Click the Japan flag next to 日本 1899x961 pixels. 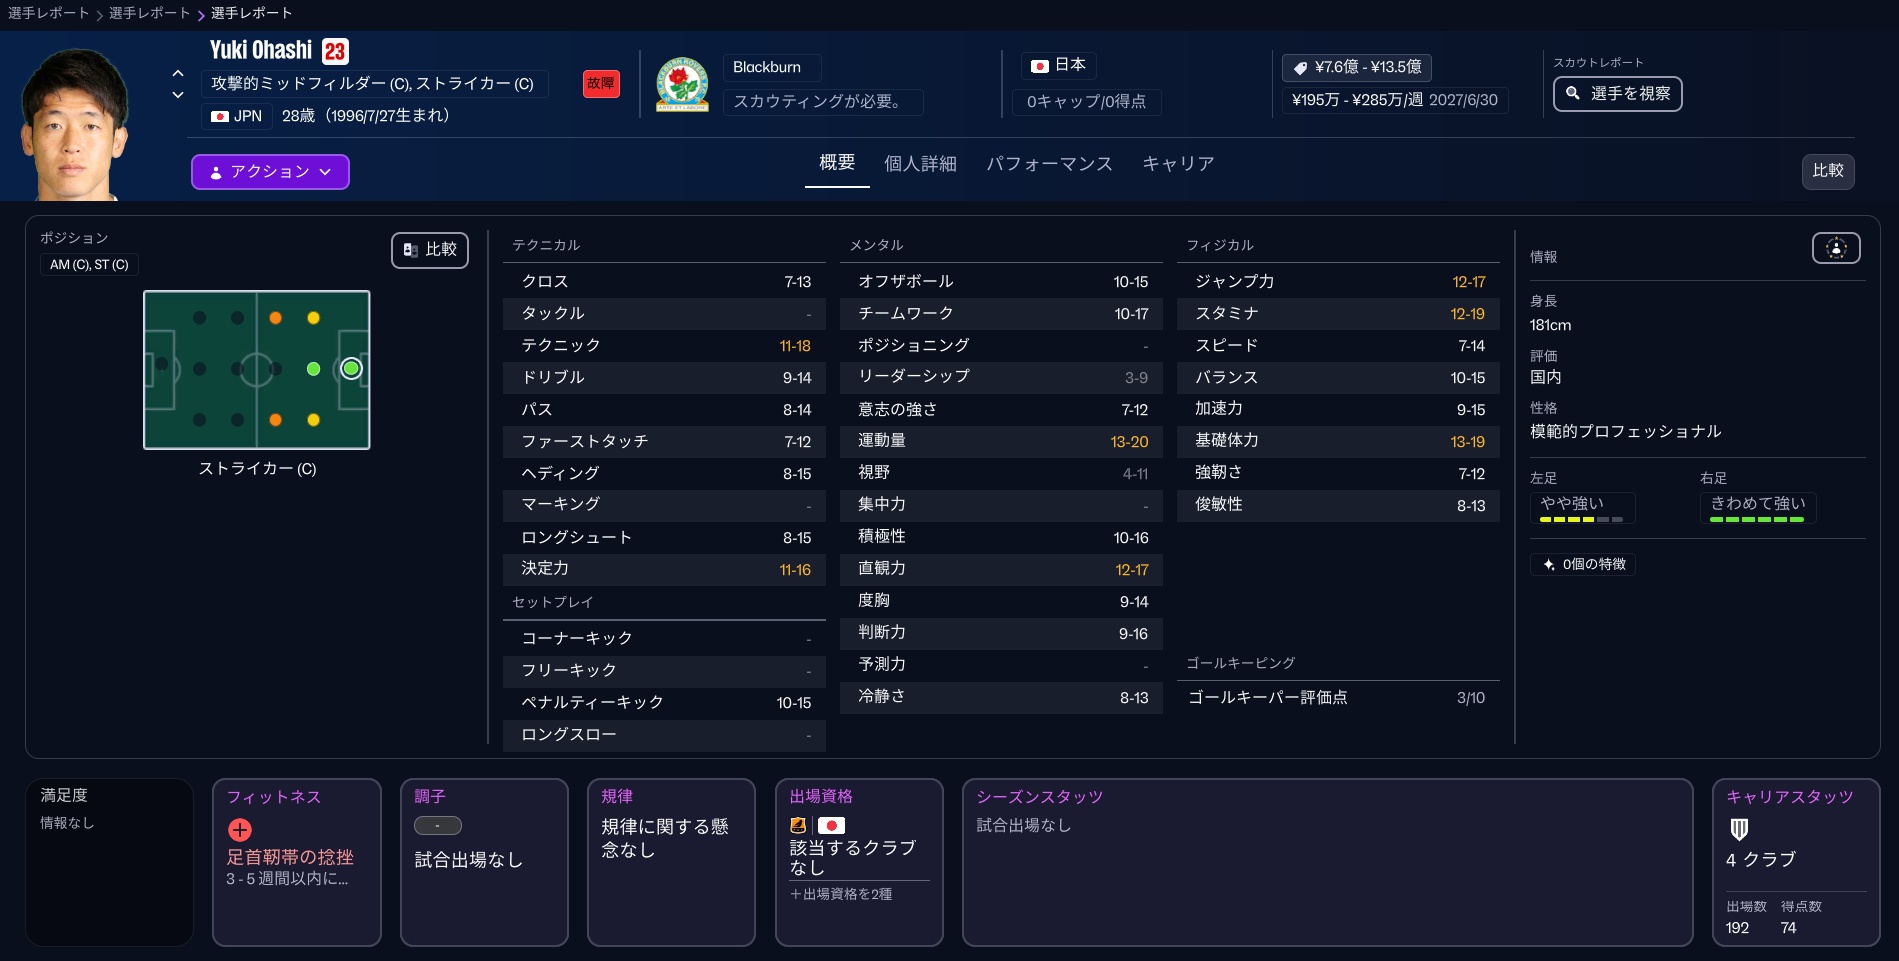click(1040, 66)
